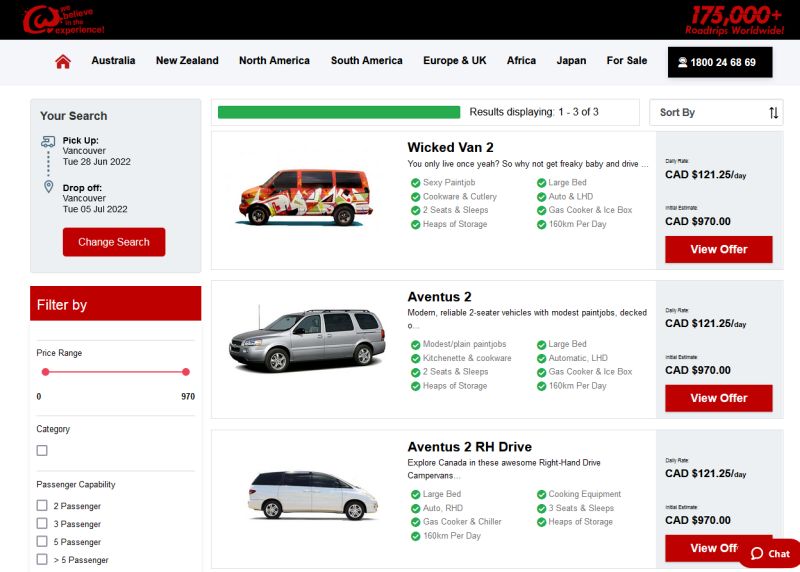Go to the home page icon
This screenshot has width=800, height=572.
(x=63, y=62)
